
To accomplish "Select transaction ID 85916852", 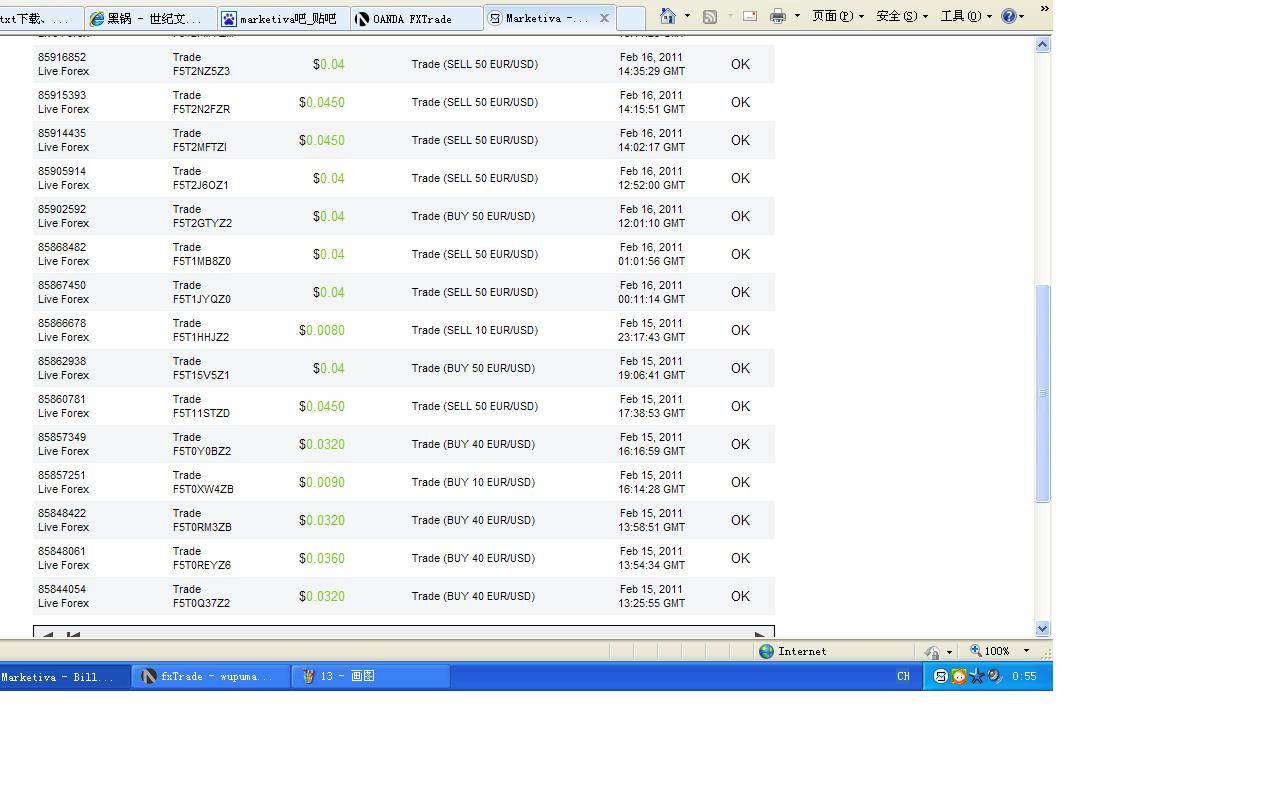I will tap(62, 57).
